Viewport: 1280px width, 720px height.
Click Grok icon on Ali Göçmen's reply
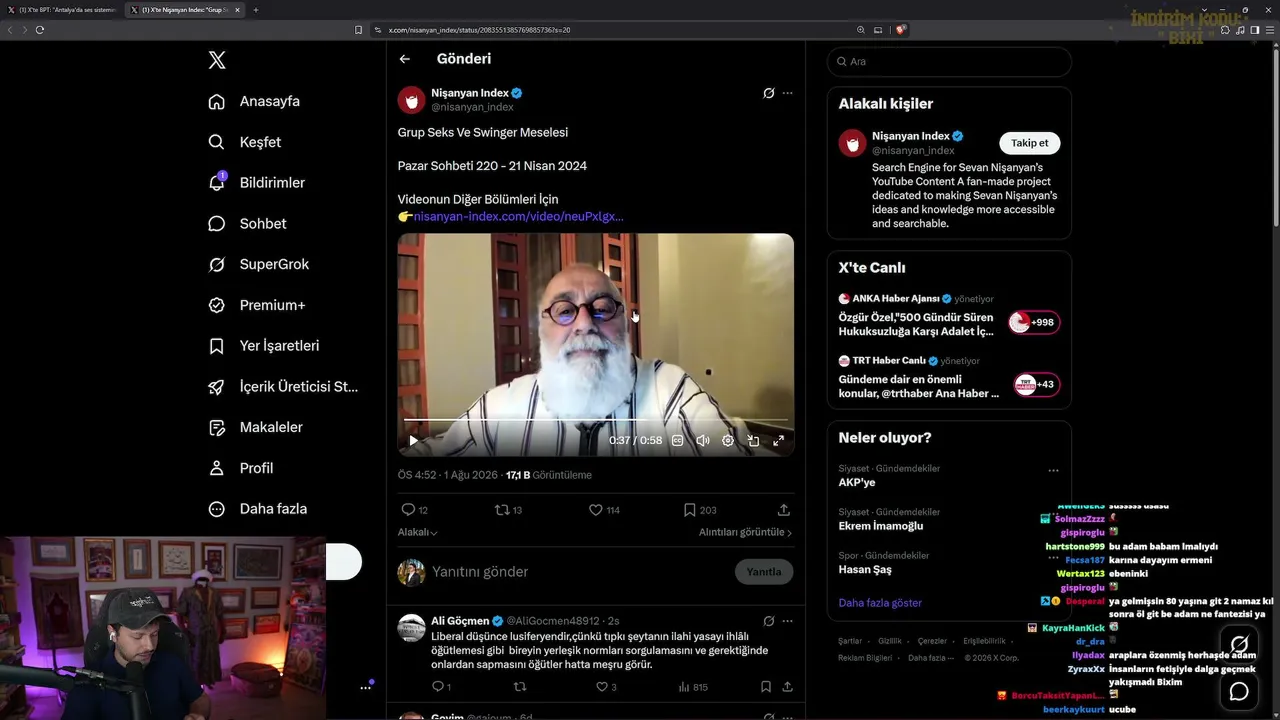click(x=768, y=621)
